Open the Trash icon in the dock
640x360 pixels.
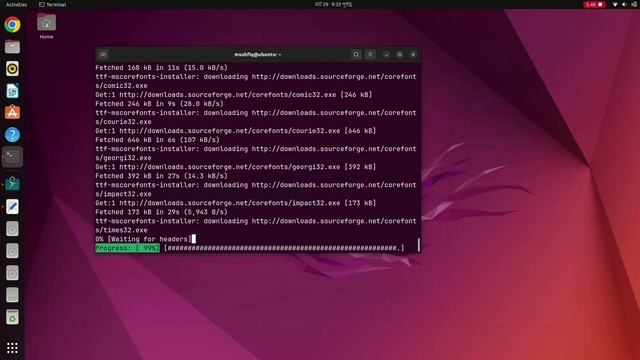(12, 317)
